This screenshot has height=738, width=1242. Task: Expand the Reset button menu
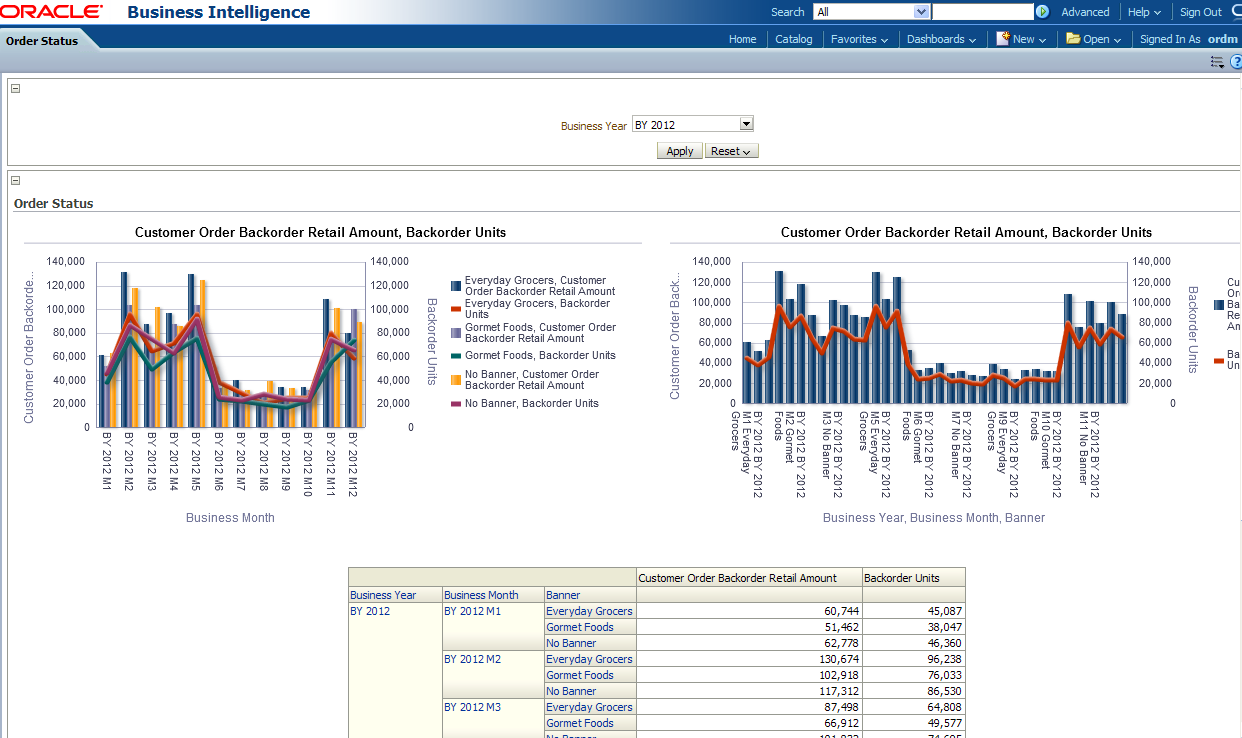[732, 151]
